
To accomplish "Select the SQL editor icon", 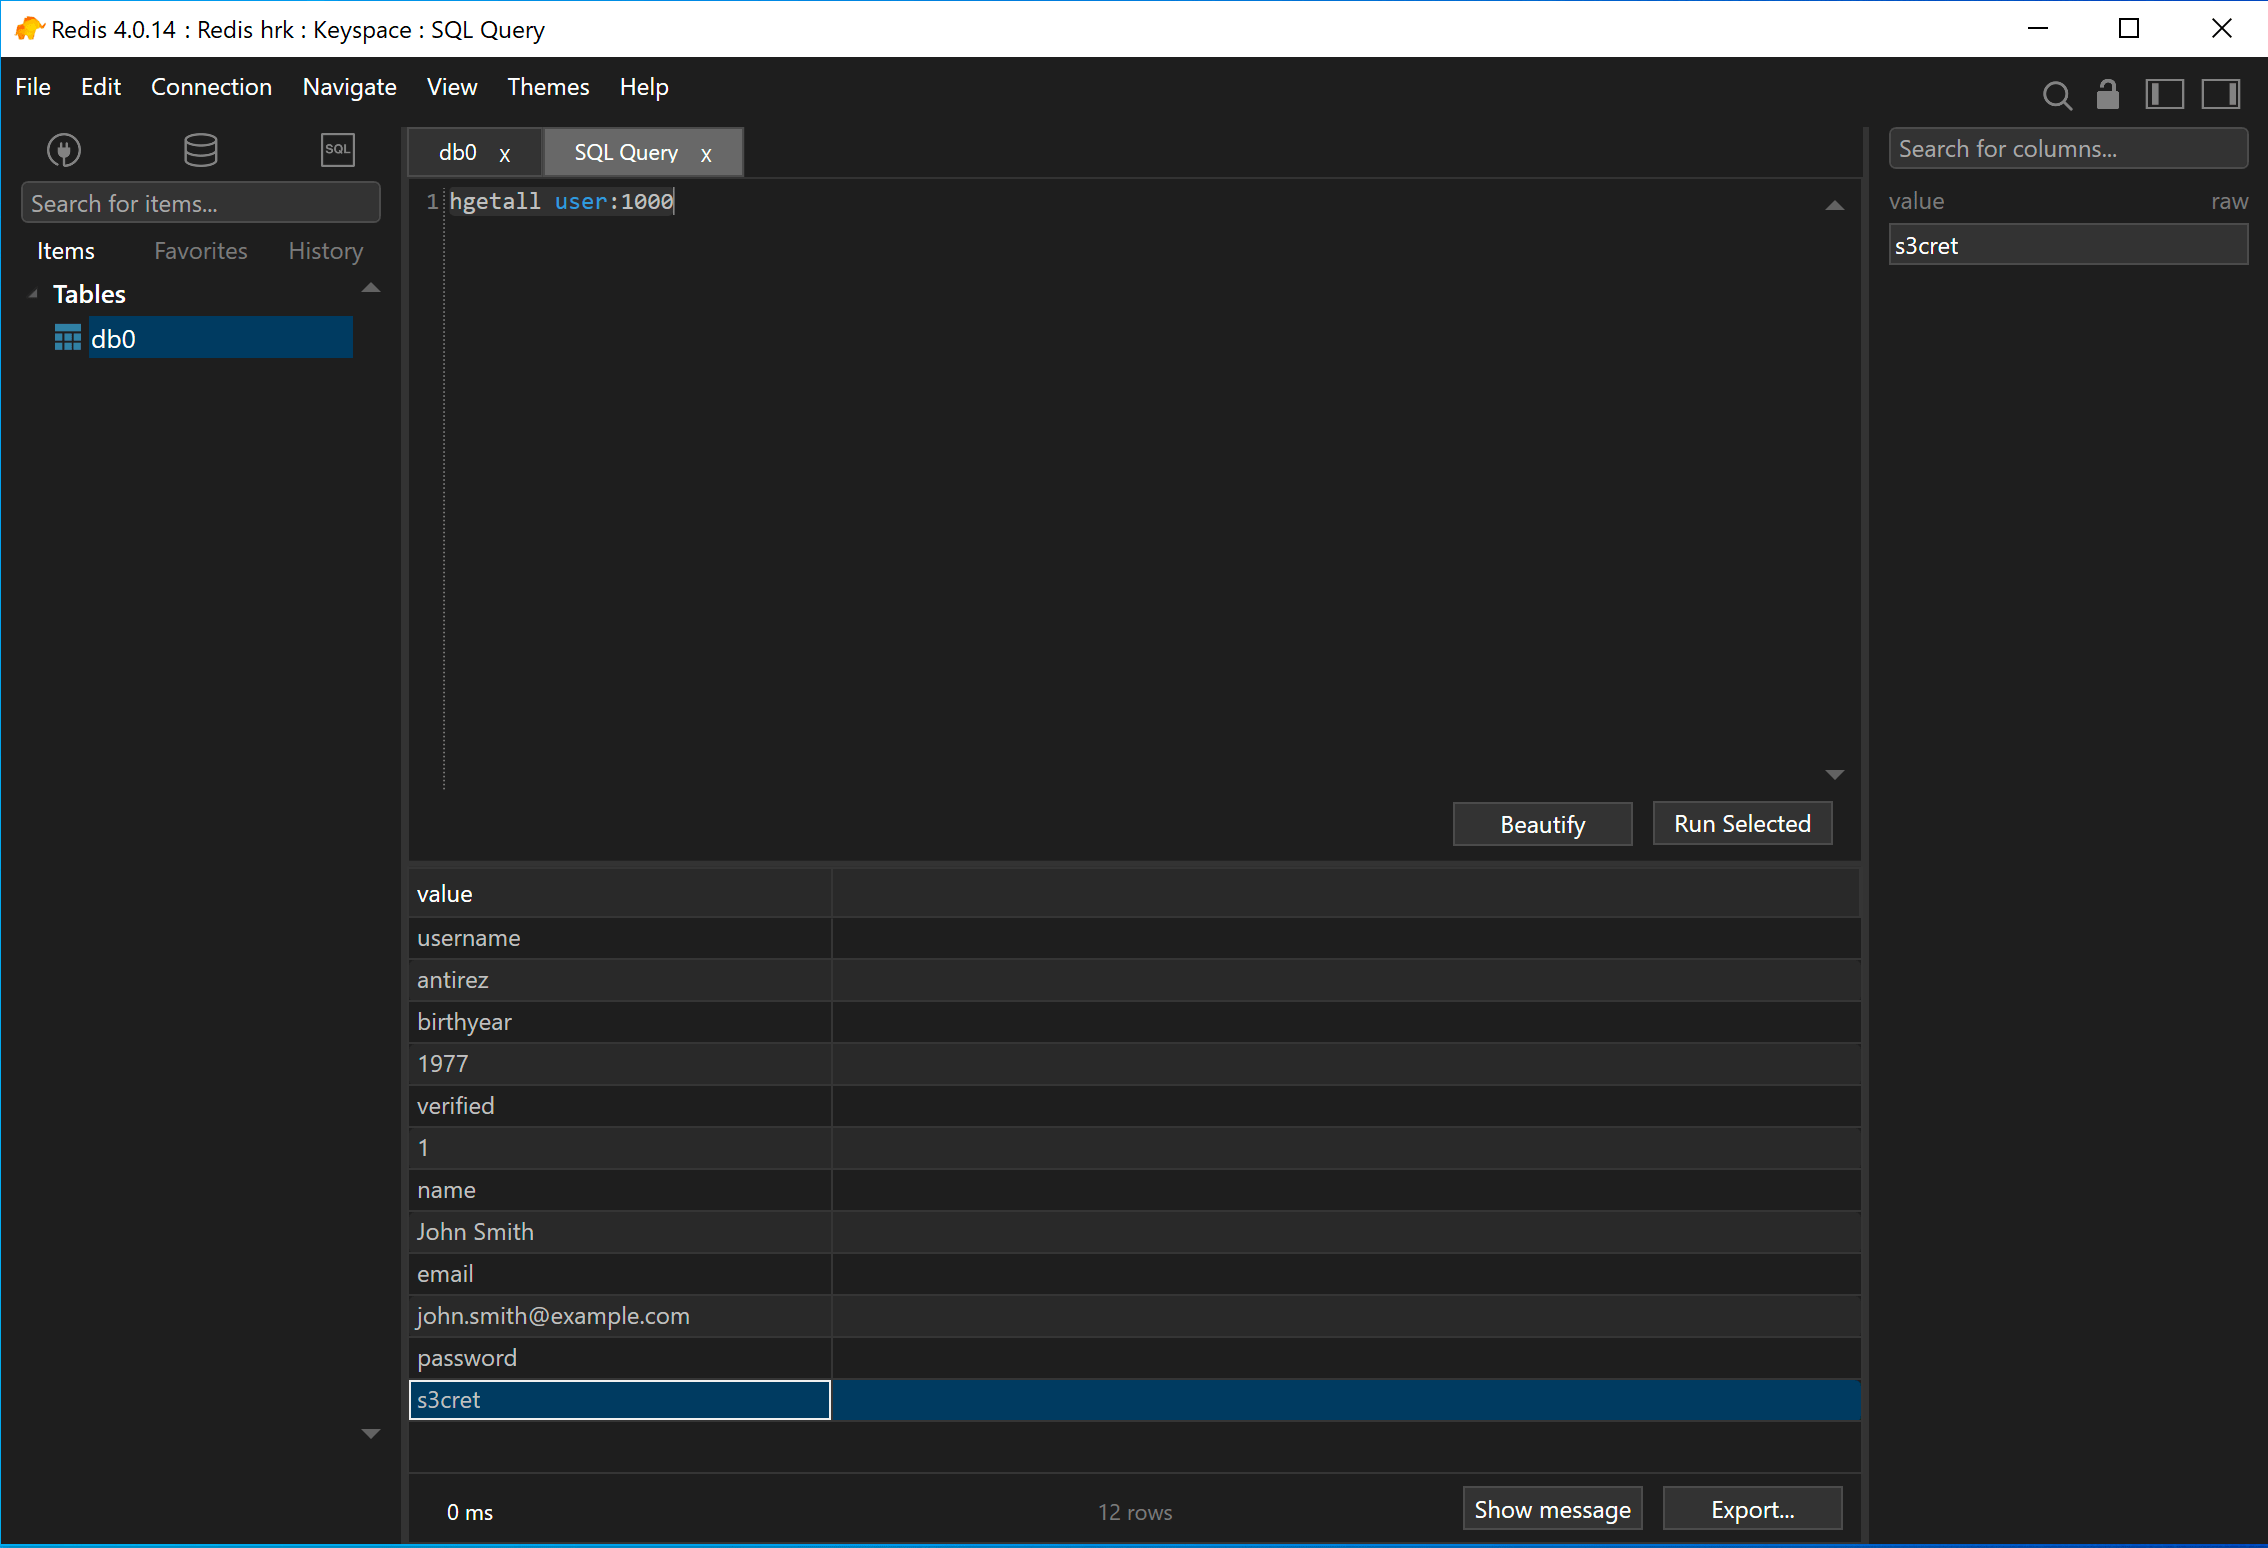I will point(337,149).
